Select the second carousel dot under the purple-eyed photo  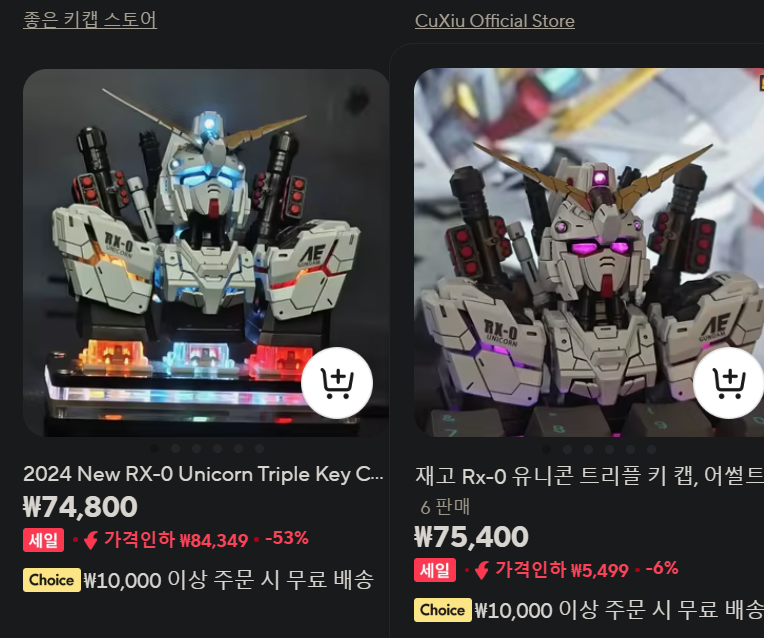coord(567,449)
